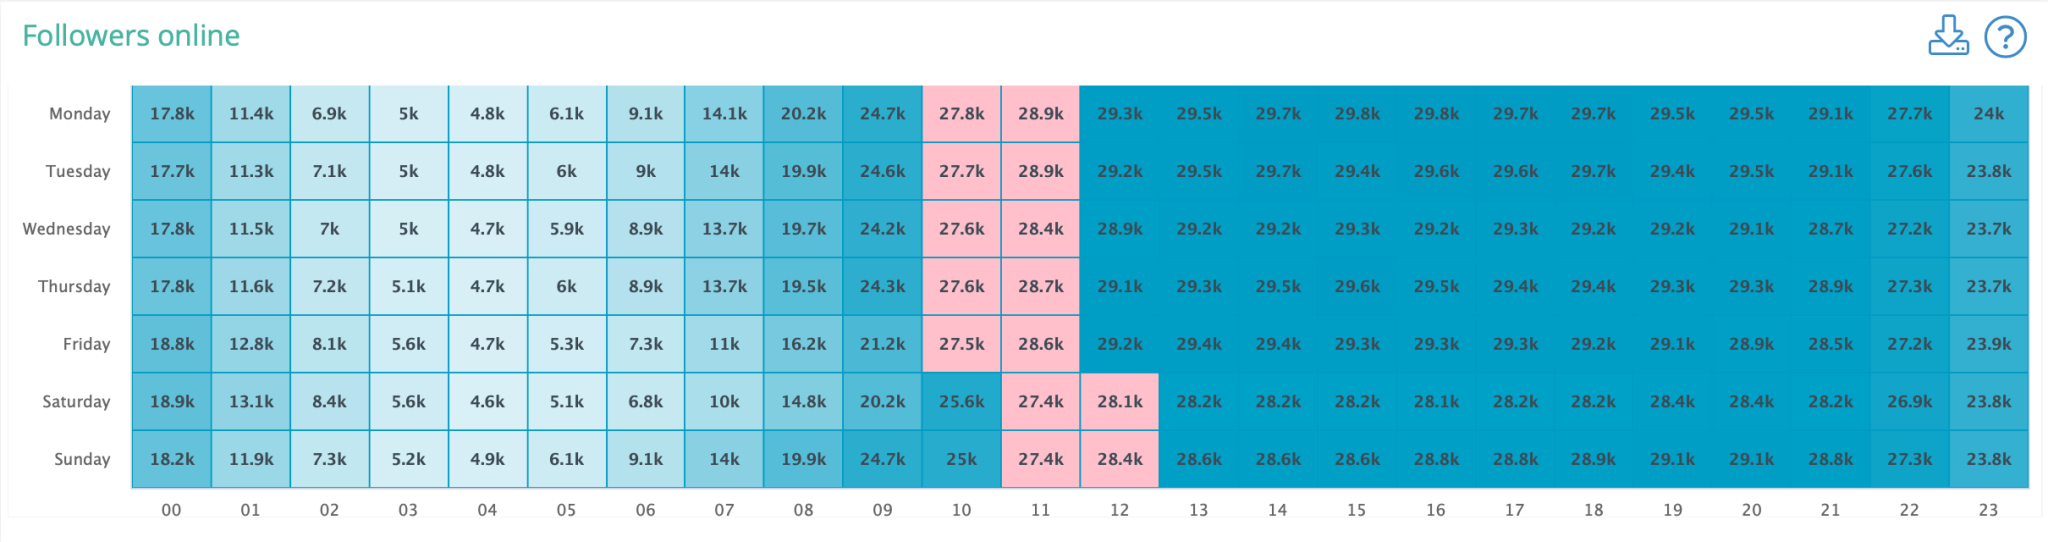The height and width of the screenshot is (542, 2048).
Task: Click Thursday's 29.6k cell at hour 15
Action: pos(1356,287)
